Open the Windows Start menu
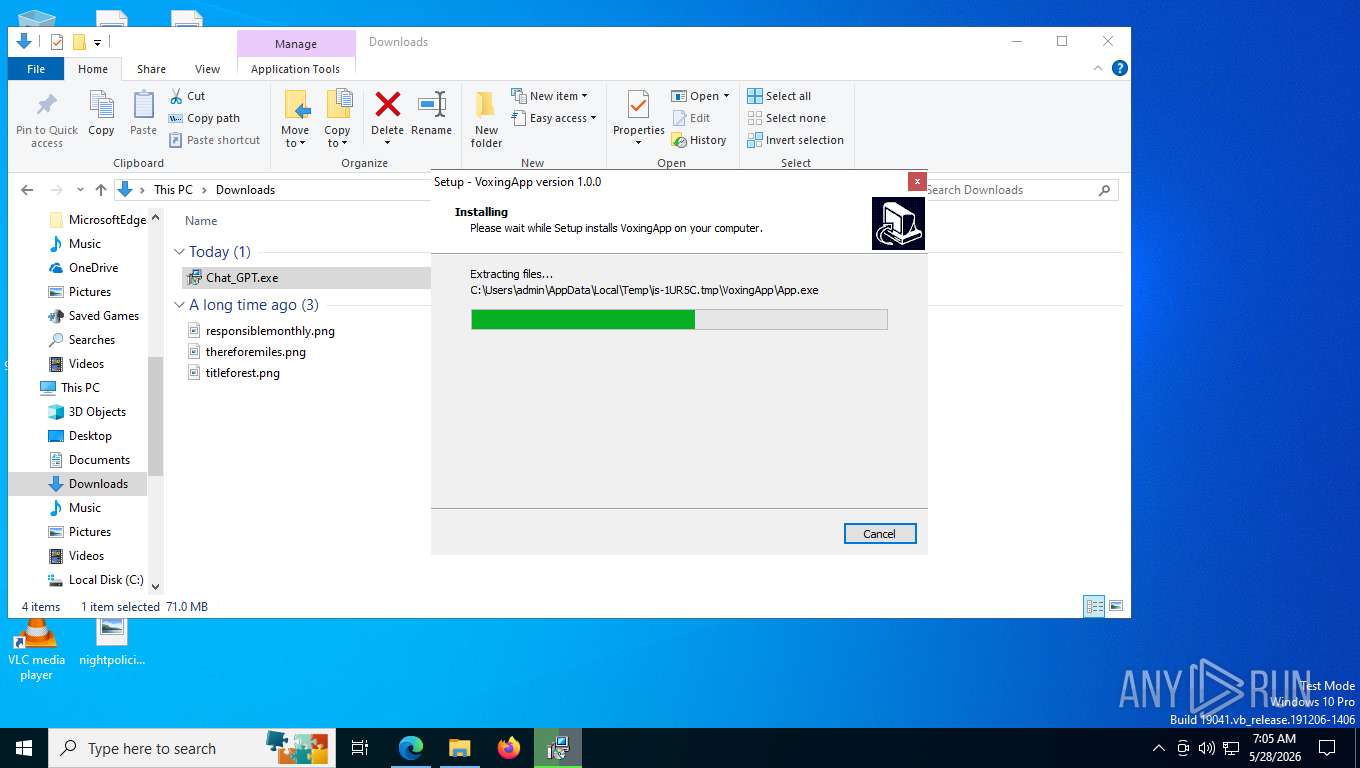The image size is (1360, 768). coord(24,748)
